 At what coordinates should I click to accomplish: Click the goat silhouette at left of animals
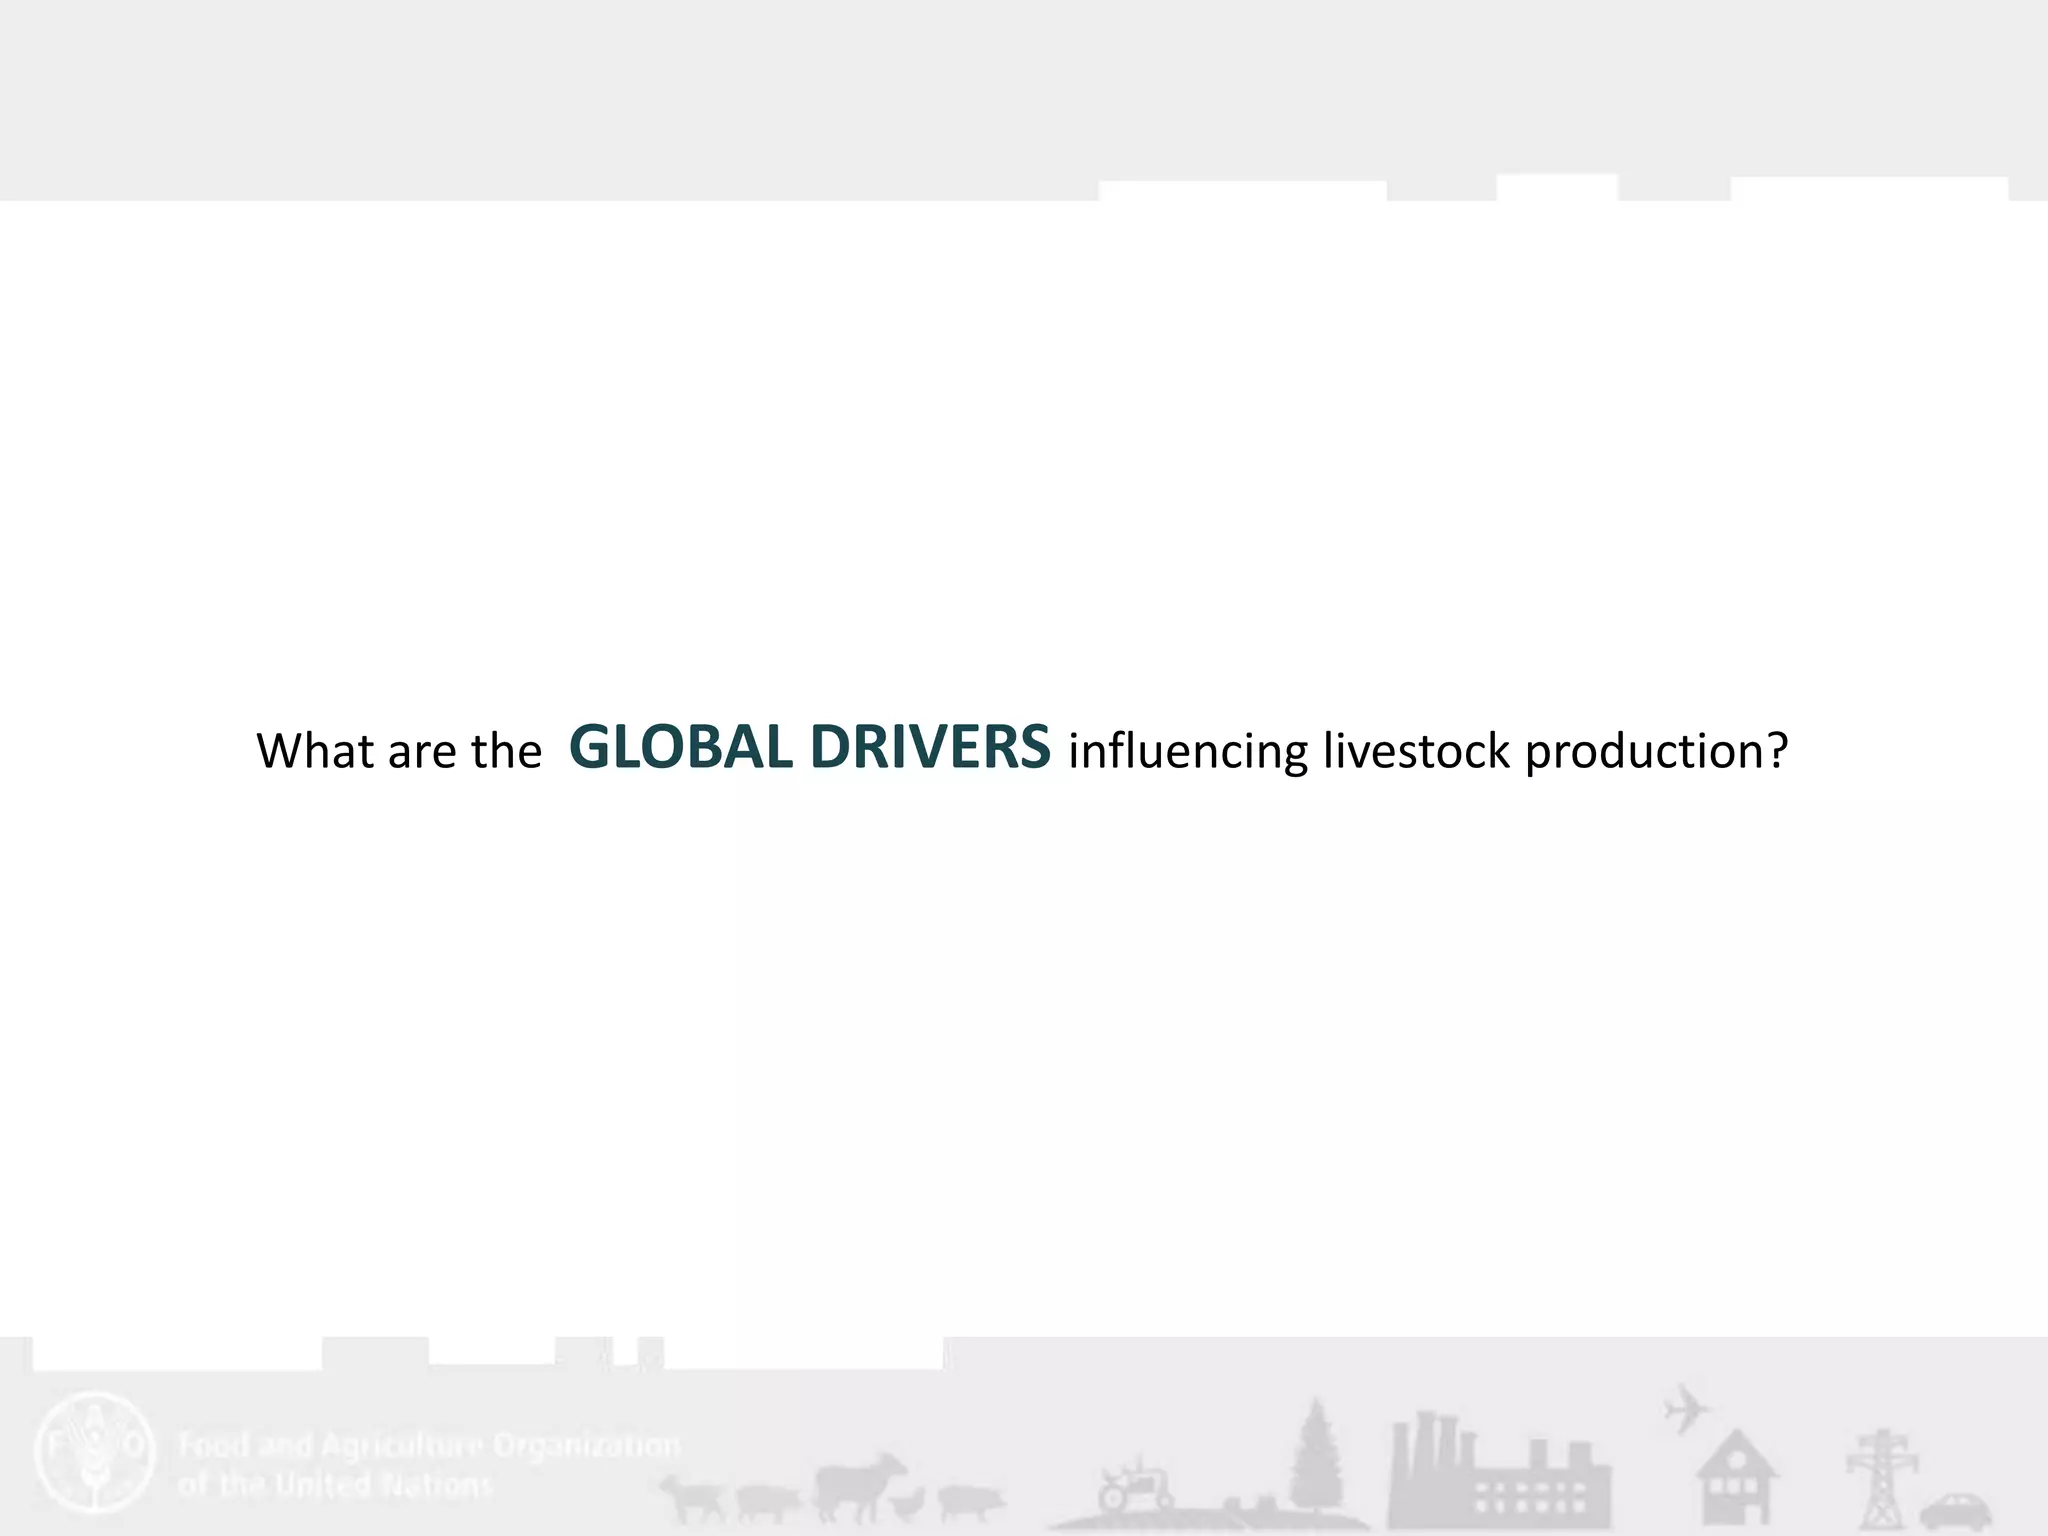coord(695,1497)
